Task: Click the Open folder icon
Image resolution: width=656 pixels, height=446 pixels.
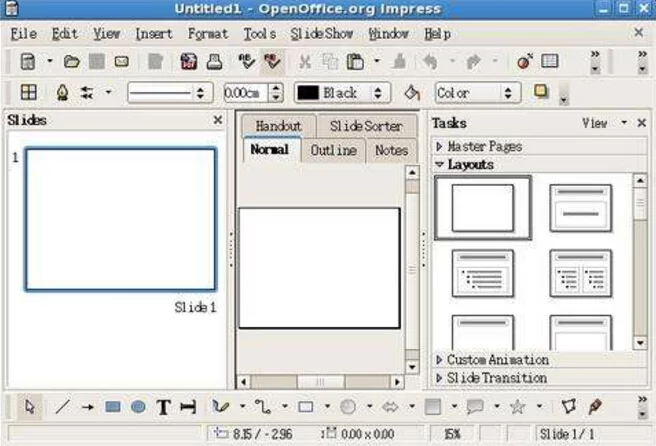Action: [x=72, y=62]
